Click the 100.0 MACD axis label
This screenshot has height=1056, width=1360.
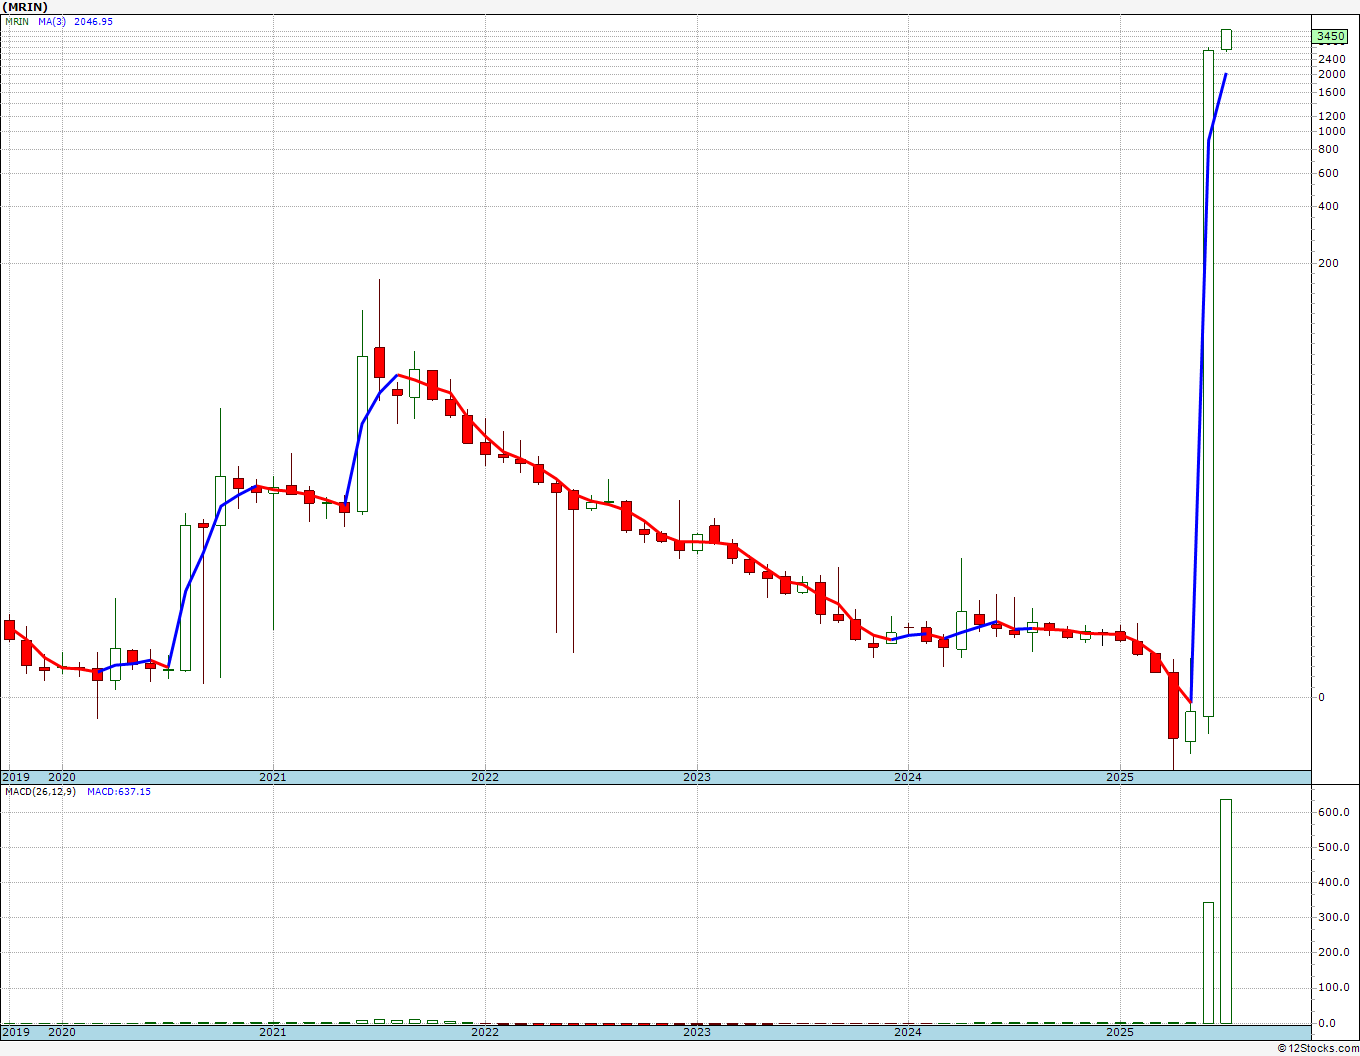[x=1333, y=988]
